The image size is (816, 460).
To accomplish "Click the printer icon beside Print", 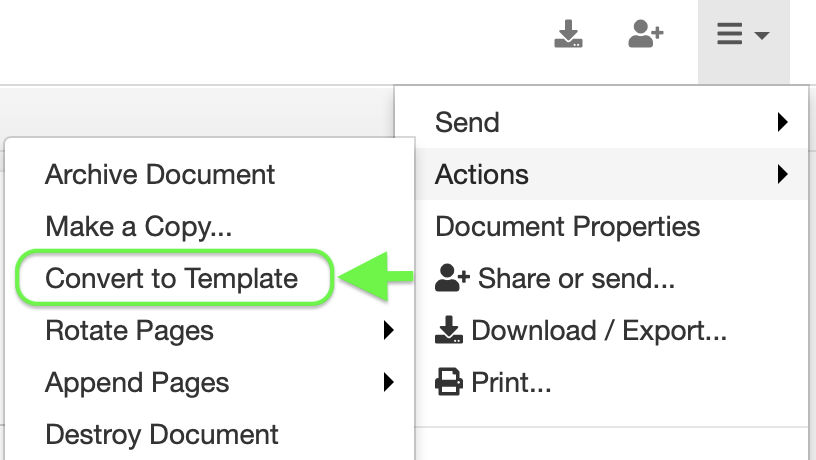I will [450, 382].
